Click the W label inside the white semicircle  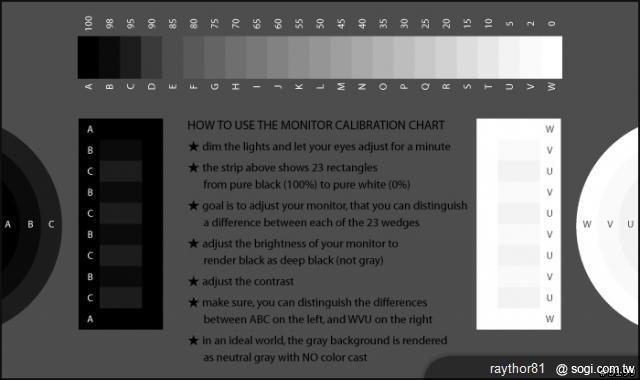(587, 224)
